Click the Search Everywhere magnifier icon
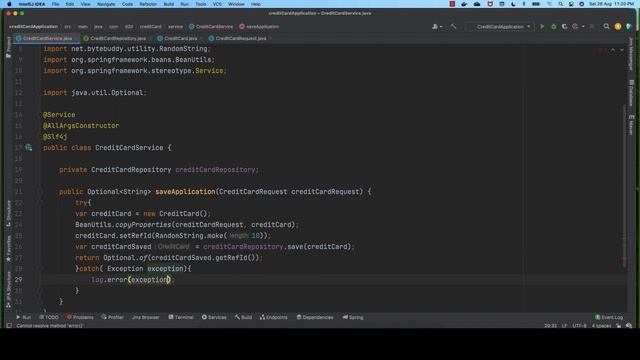The image size is (640, 360). tap(607, 27)
